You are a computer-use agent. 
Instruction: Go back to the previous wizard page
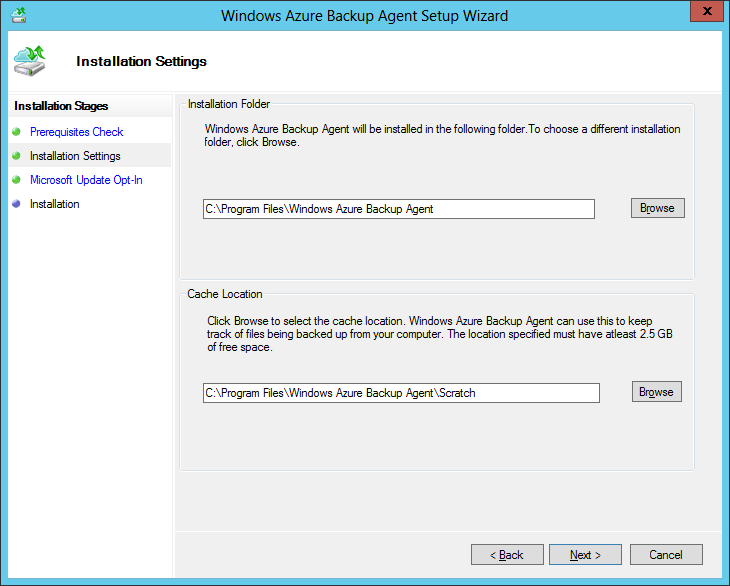click(x=507, y=555)
